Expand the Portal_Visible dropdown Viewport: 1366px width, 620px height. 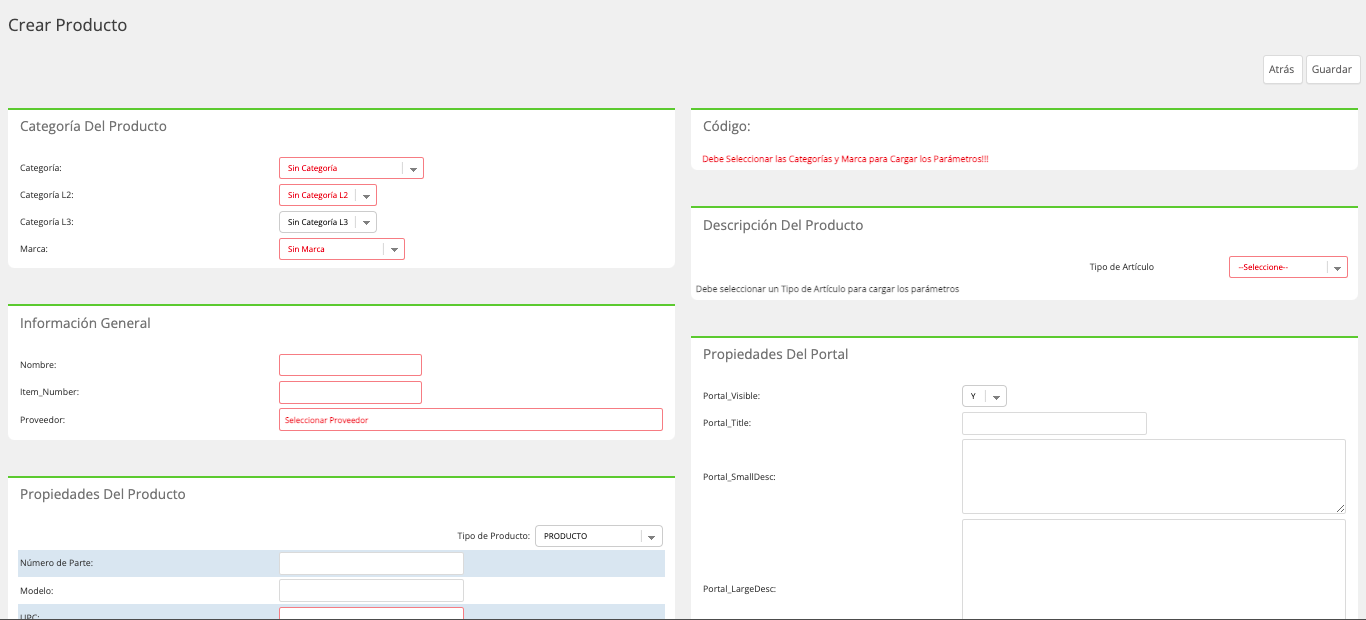click(984, 396)
